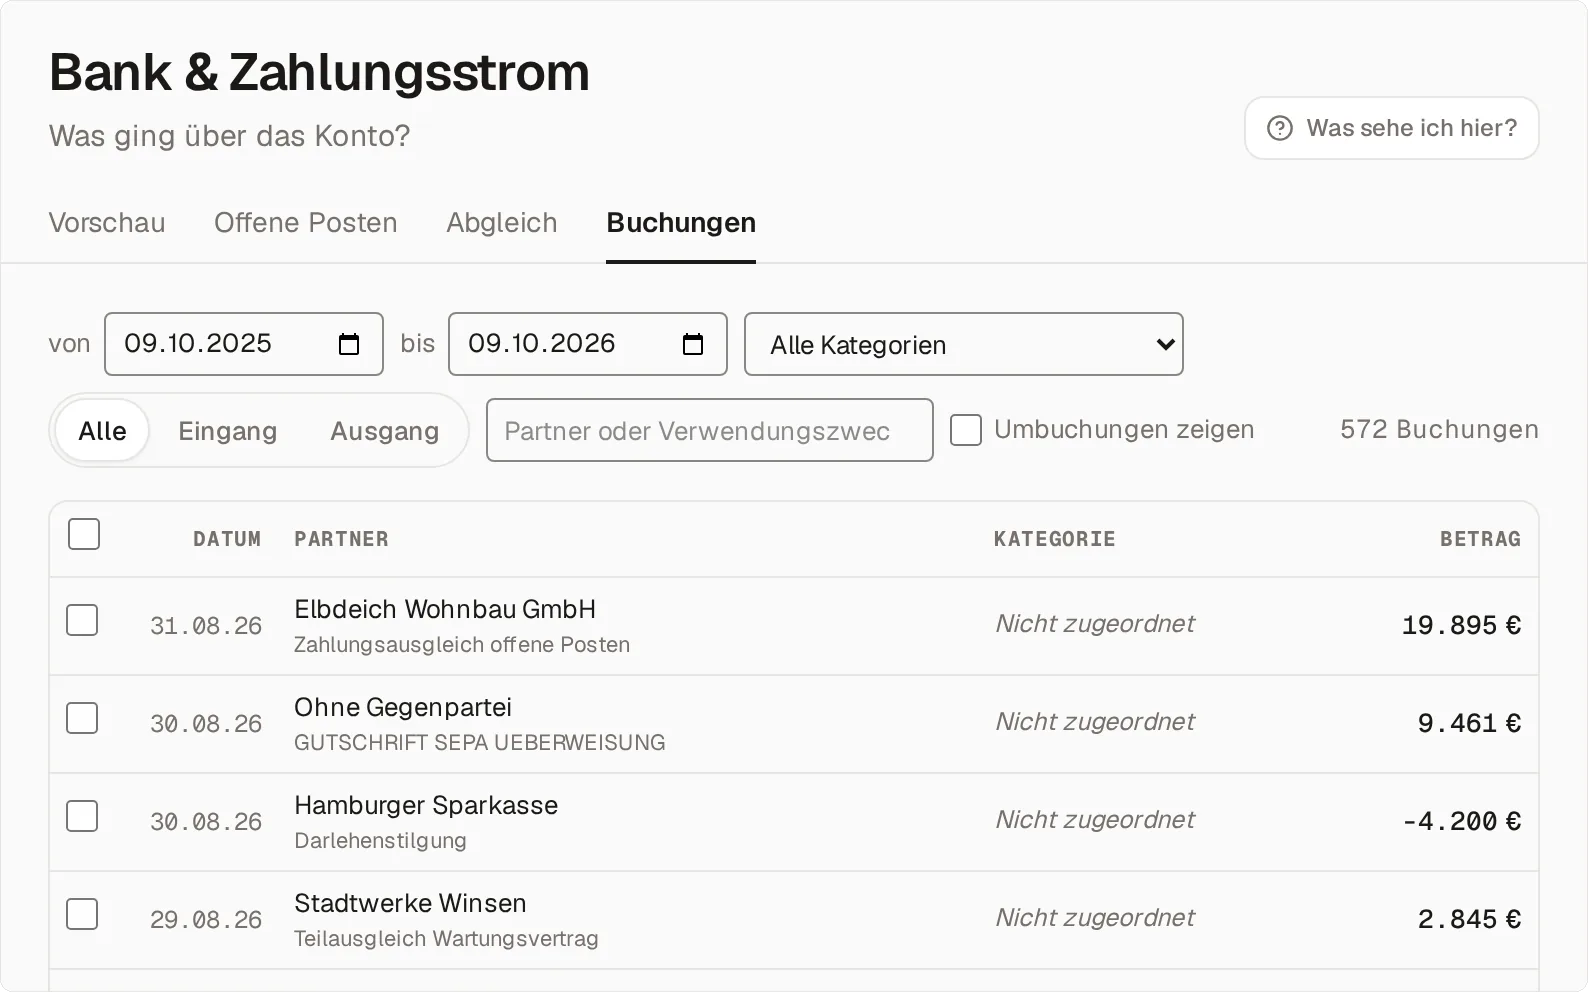Focus the Partner oder Verwendungszweck search field
This screenshot has width=1588, height=992.
click(710, 430)
